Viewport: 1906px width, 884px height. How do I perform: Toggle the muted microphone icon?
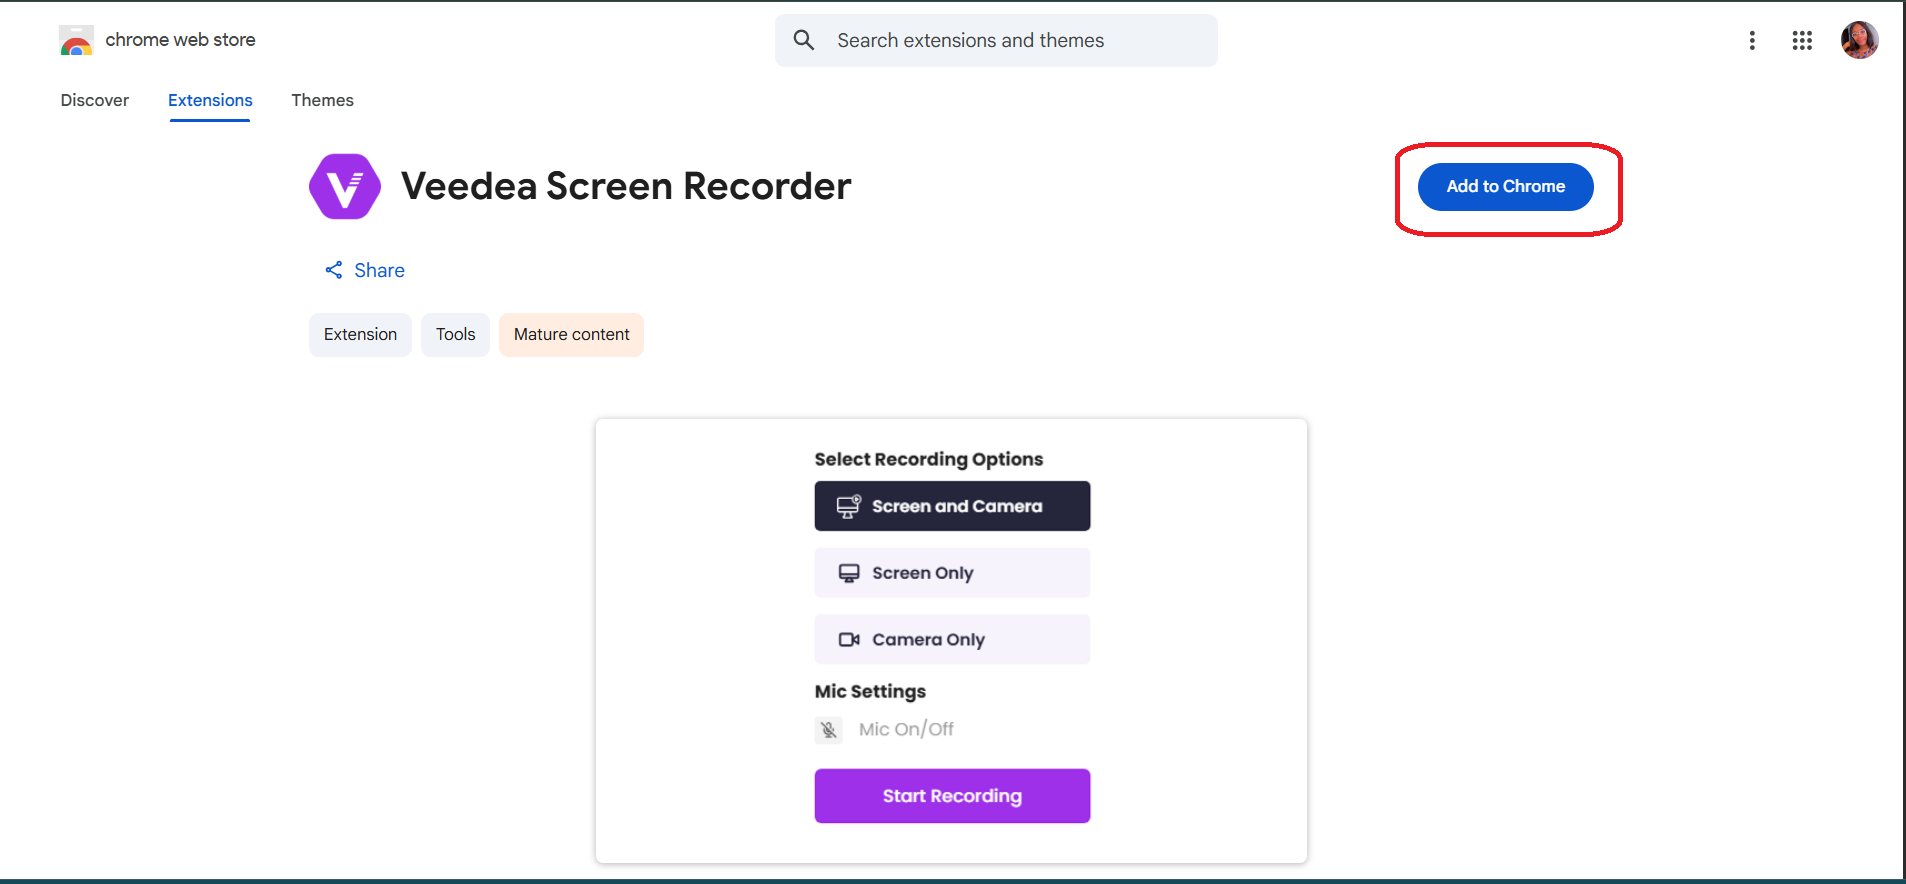[x=829, y=730]
